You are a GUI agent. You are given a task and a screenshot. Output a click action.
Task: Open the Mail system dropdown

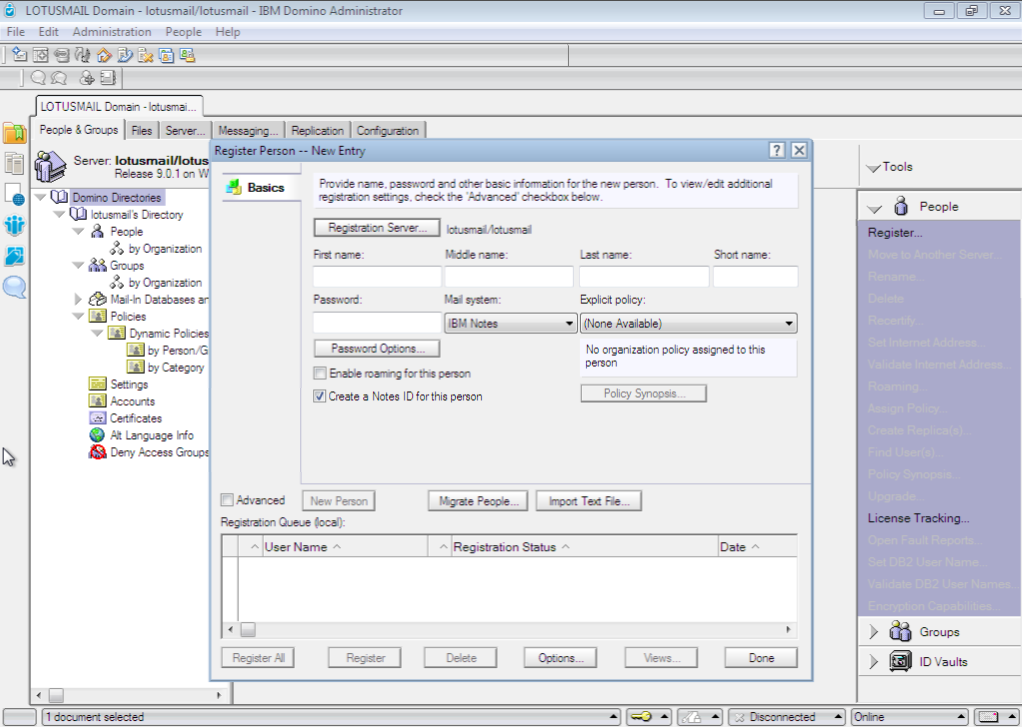tap(510, 323)
